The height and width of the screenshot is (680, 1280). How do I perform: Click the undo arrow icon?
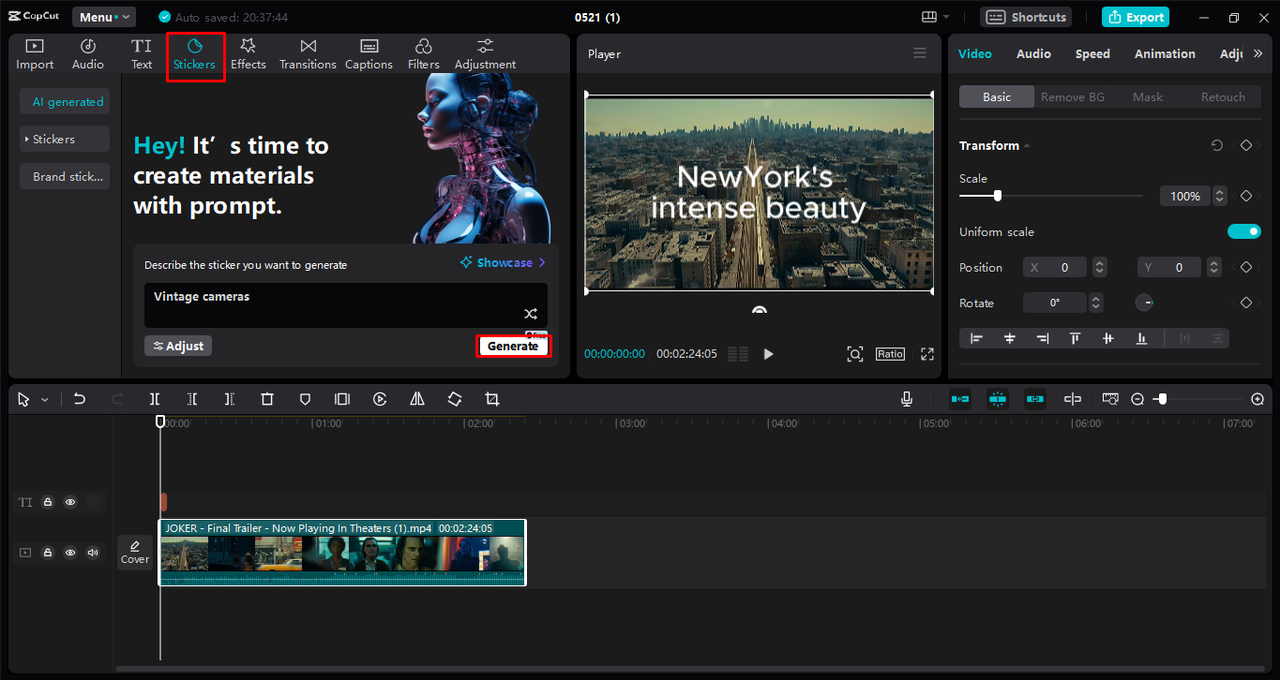pyautogui.click(x=80, y=399)
